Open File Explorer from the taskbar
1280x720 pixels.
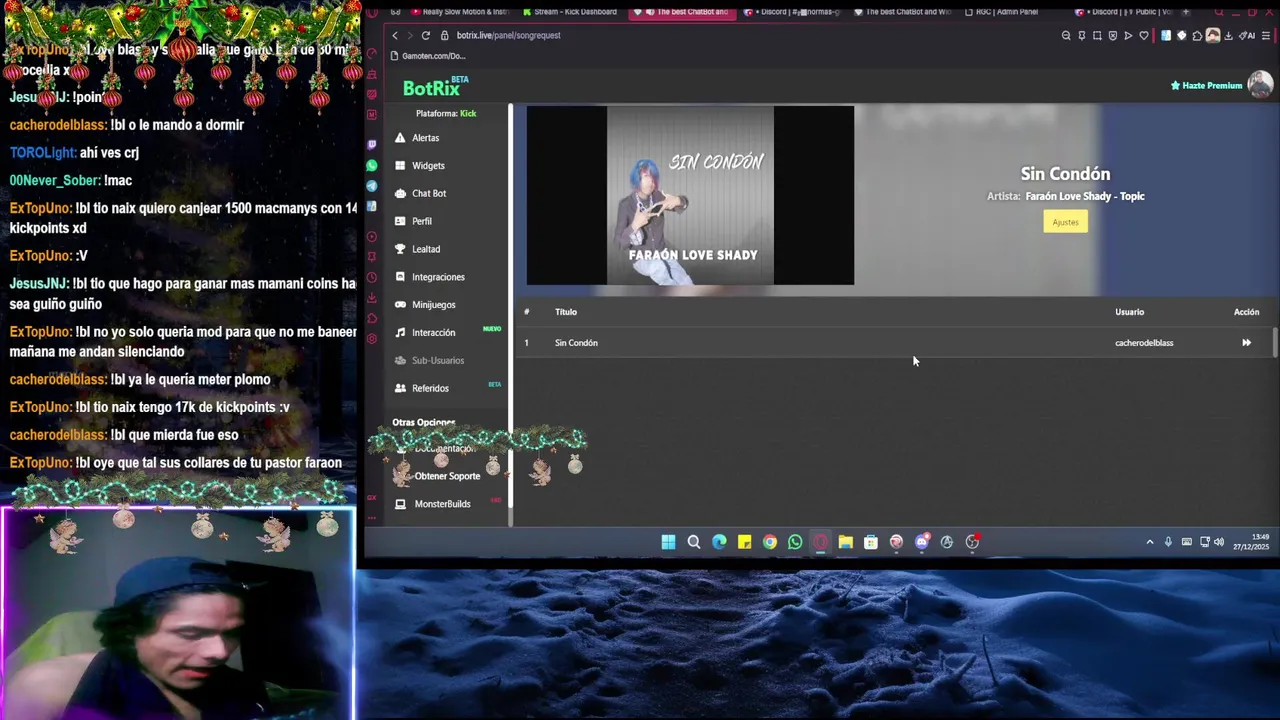pyautogui.click(x=846, y=542)
